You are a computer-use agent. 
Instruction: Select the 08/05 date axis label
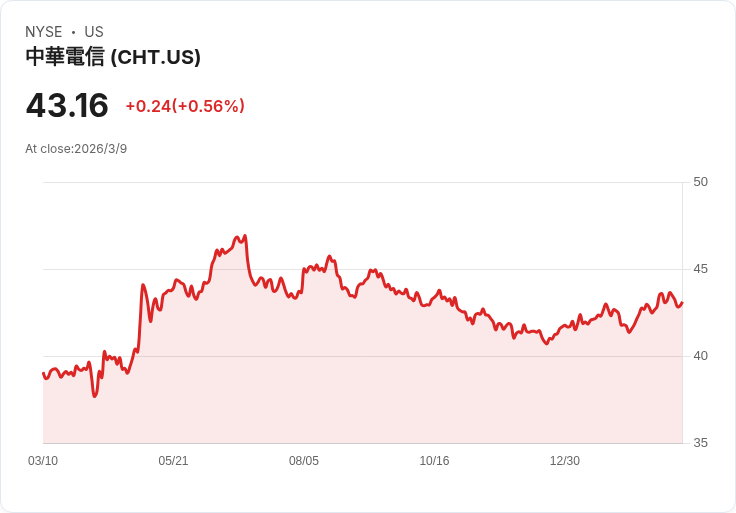(x=304, y=461)
